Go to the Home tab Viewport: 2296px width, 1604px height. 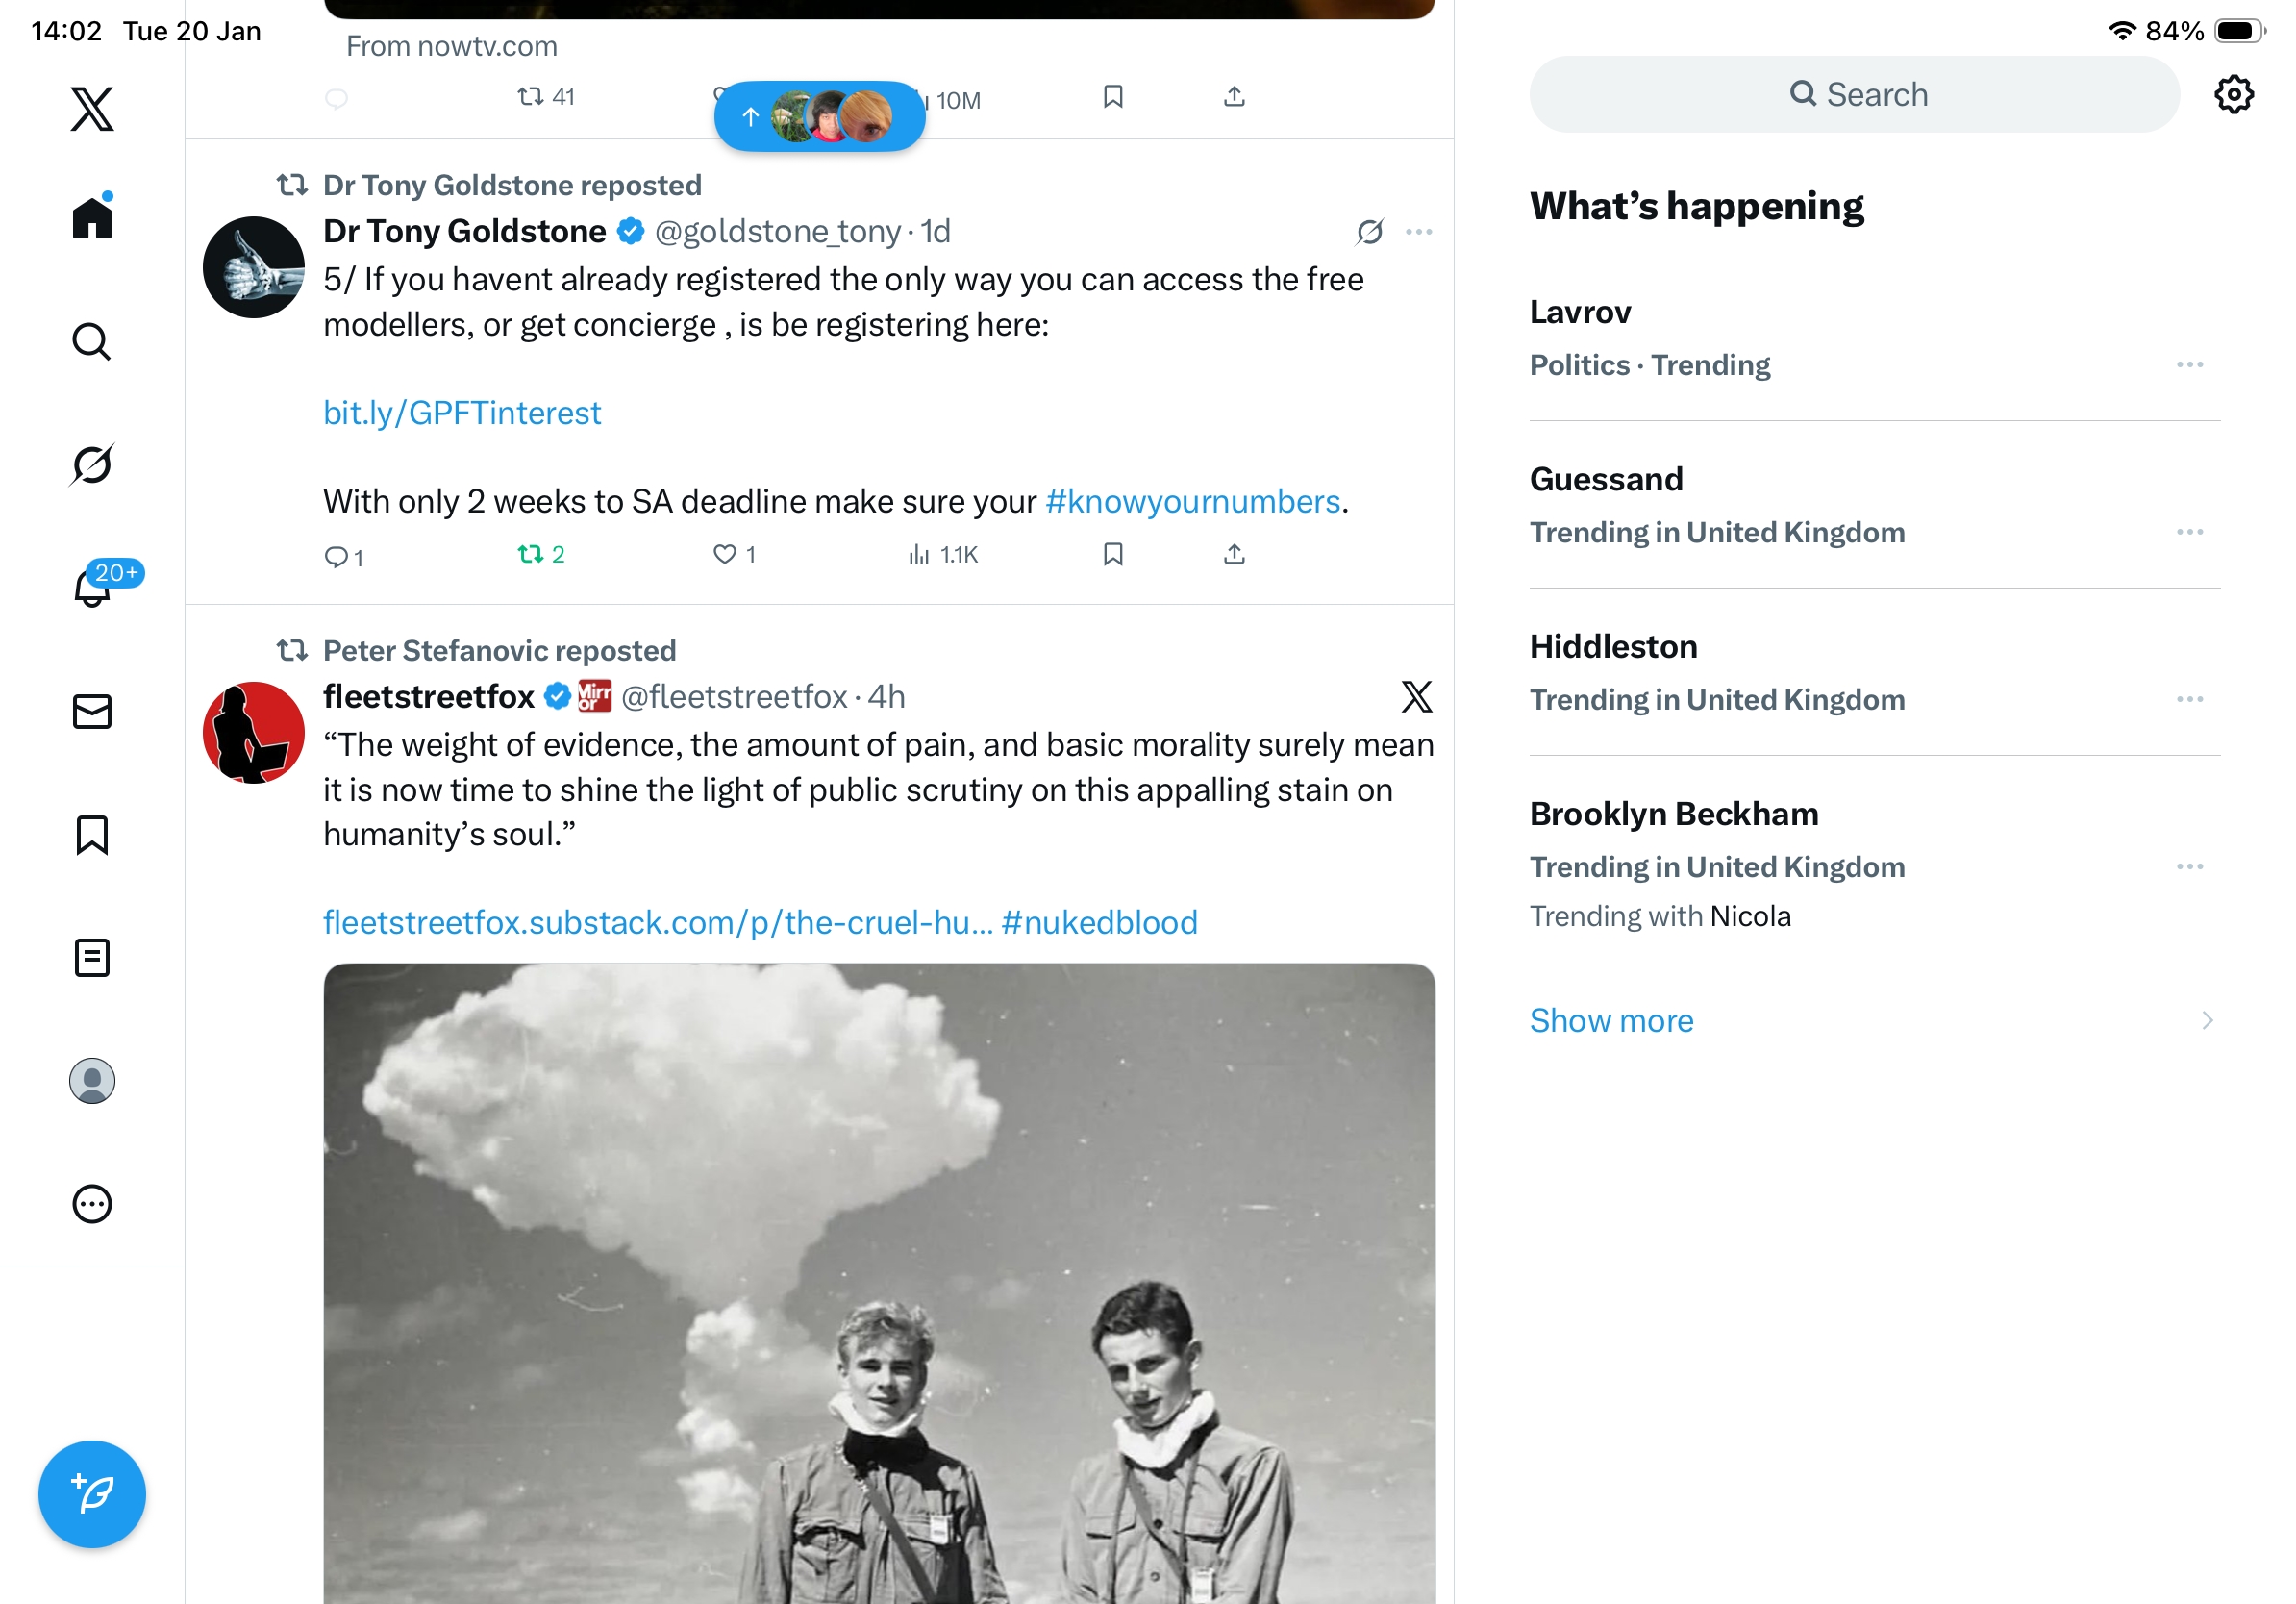coord(92,216)
